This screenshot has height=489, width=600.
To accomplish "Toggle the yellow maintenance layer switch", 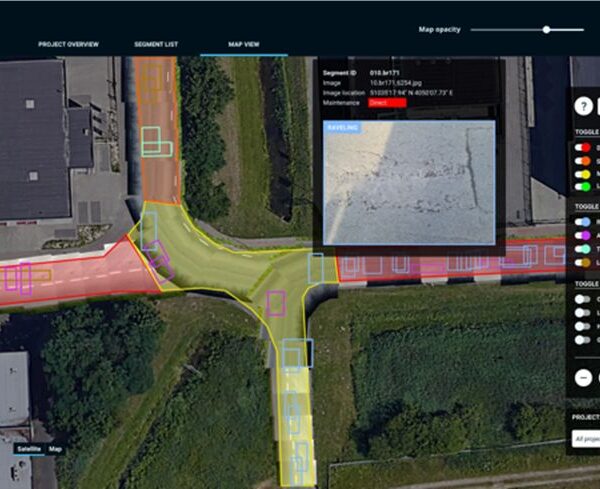I will point(584,173).
